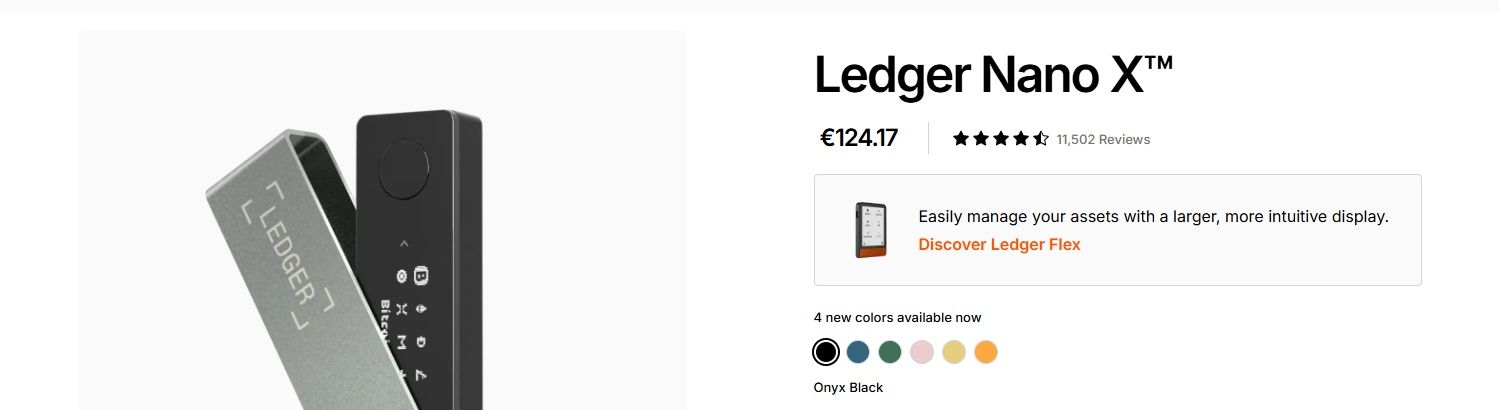
Task: Pick the orange color swatch
Action: coord(985,352)
